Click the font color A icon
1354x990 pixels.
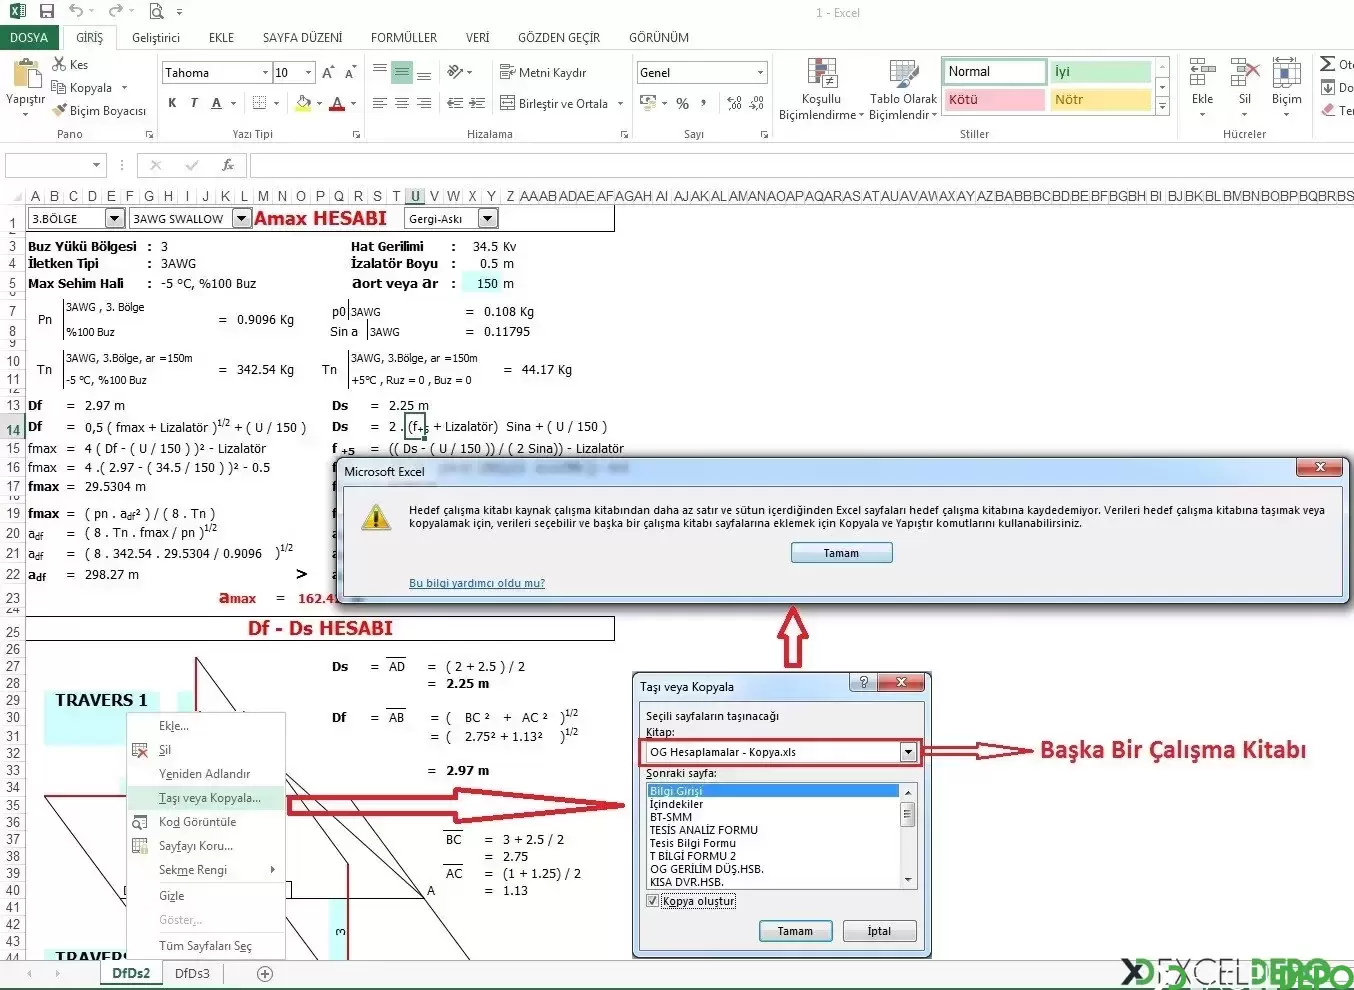(337, 103)
